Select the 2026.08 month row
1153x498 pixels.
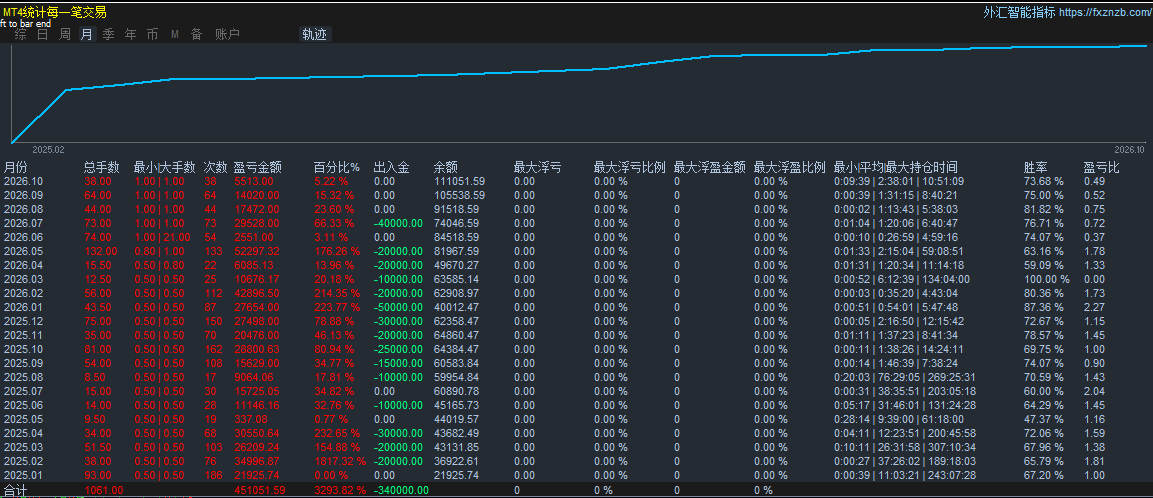click(x=576, y=209)
